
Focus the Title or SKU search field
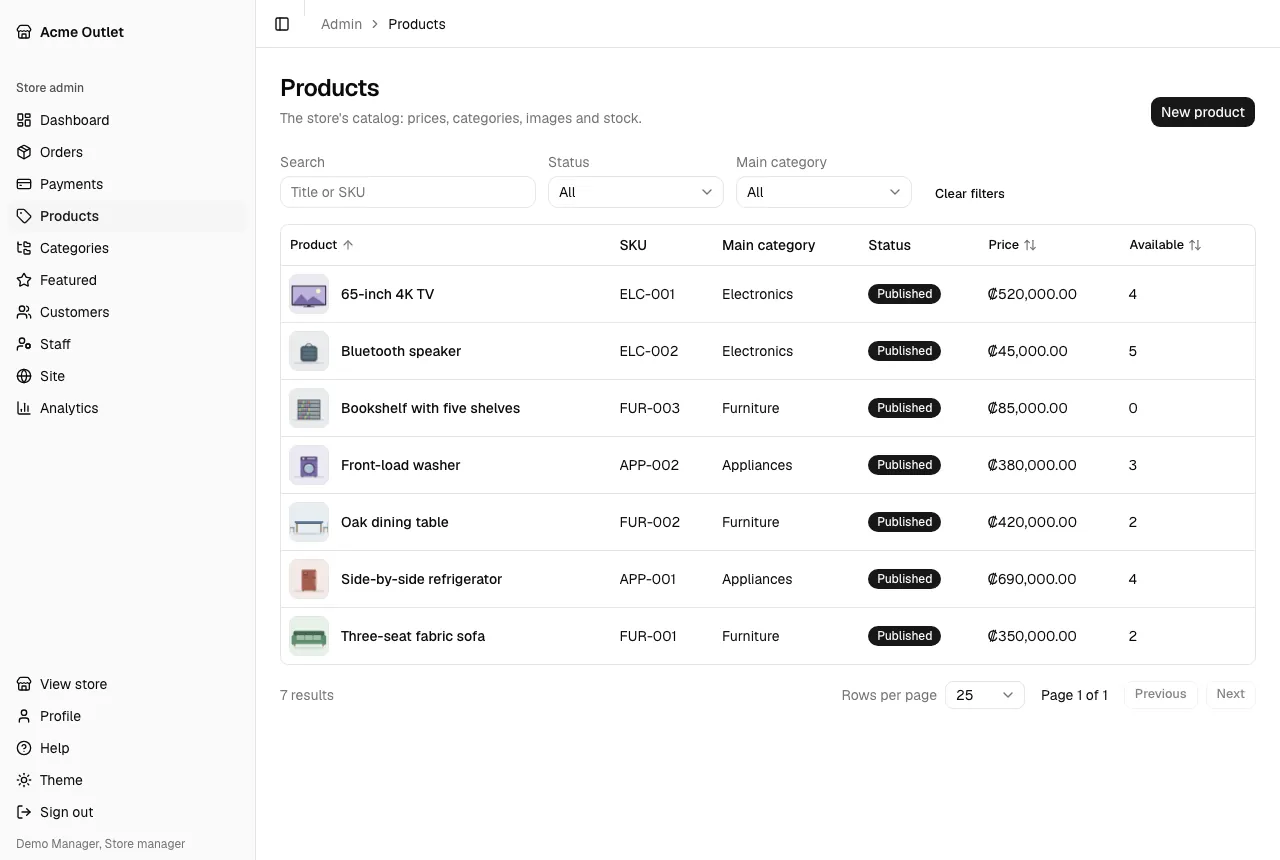(408, 192)
